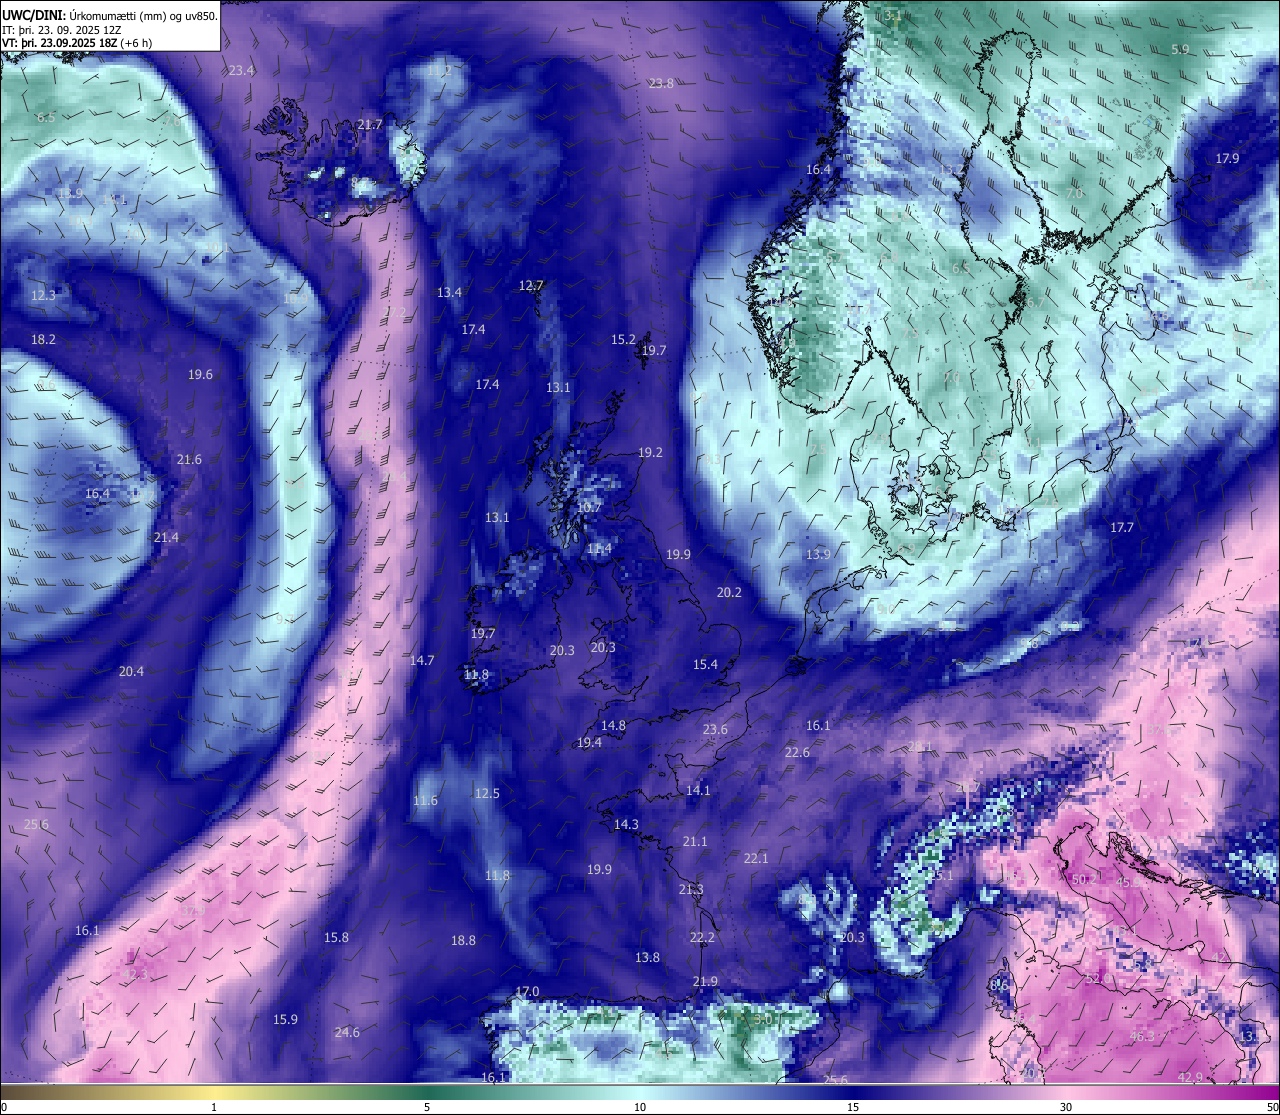Click the 13.9 value near Denmark

(x=818, y=554)
